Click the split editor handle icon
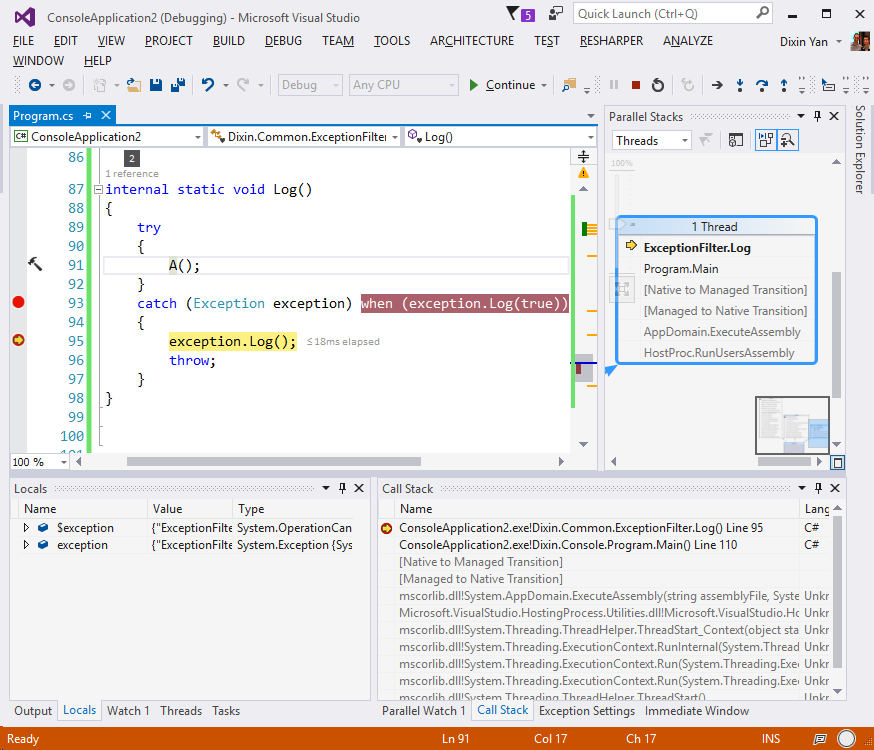 (x=584, y=157)
